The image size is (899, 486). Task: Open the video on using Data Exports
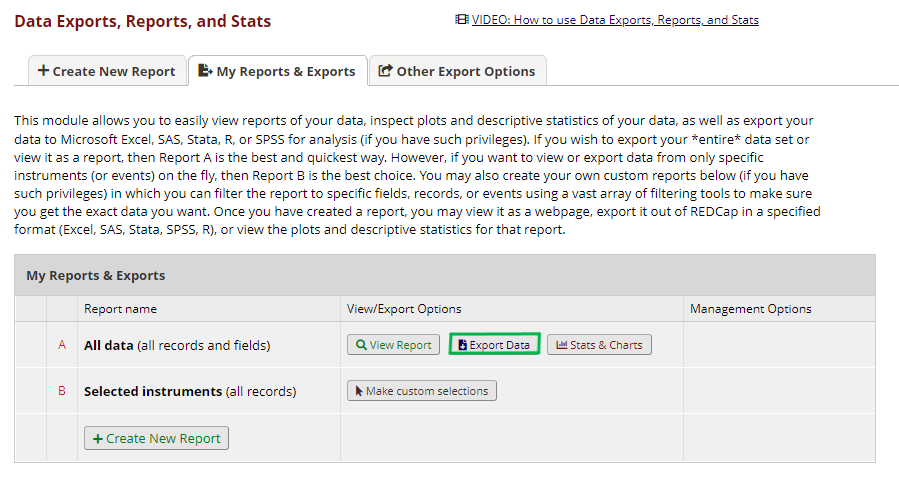(615, 20)
